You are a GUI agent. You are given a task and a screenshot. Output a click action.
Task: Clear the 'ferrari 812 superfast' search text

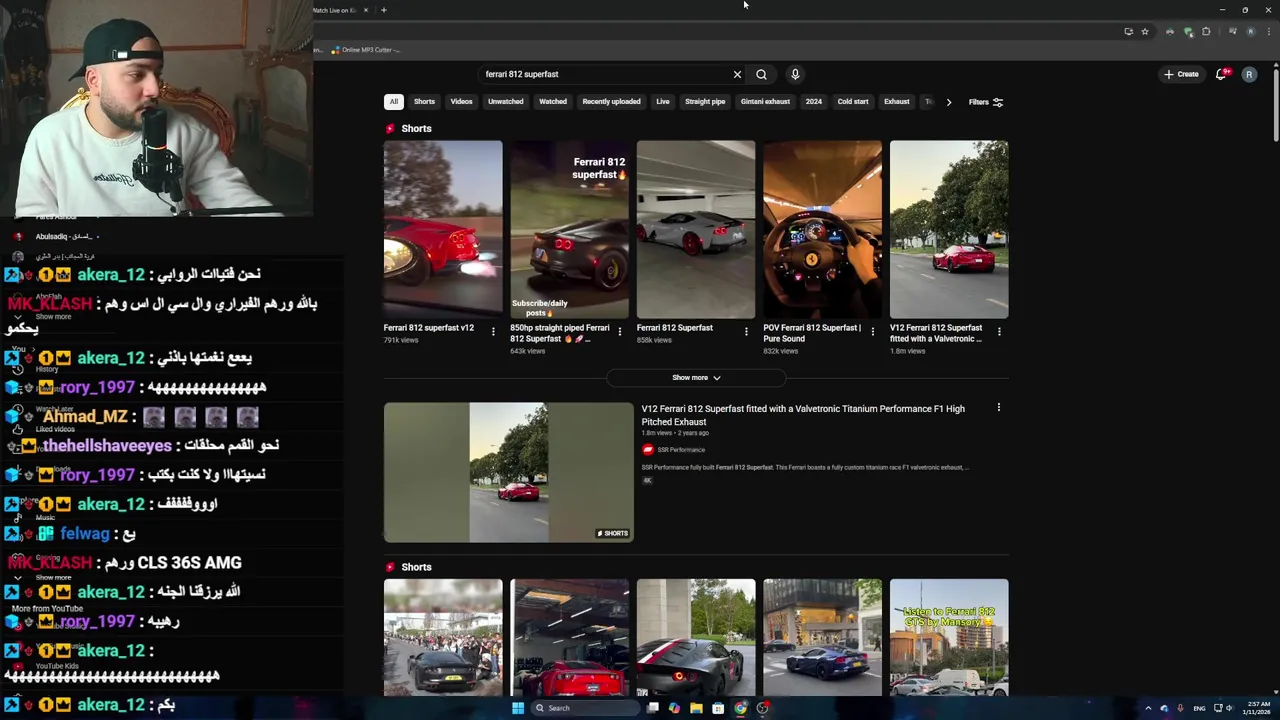737,74
